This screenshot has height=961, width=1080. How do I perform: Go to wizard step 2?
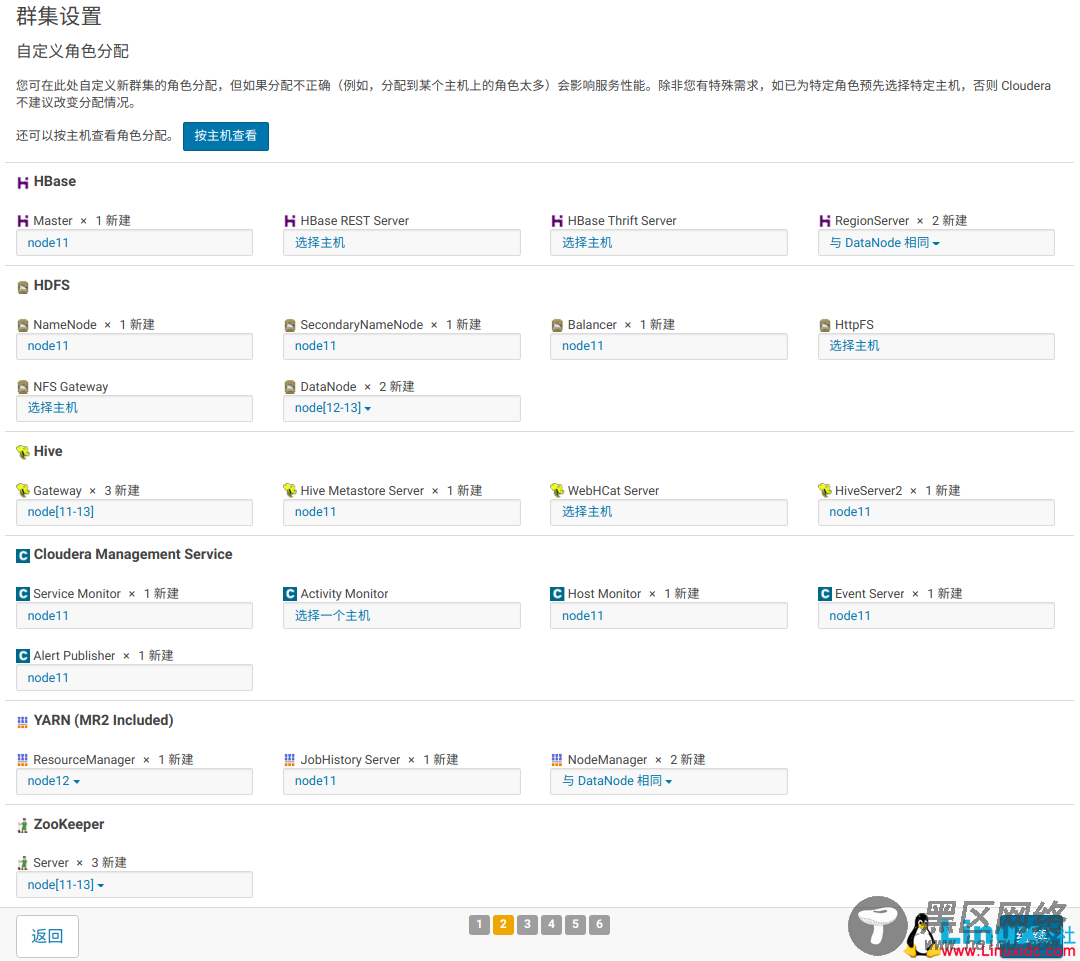[503, 924]
